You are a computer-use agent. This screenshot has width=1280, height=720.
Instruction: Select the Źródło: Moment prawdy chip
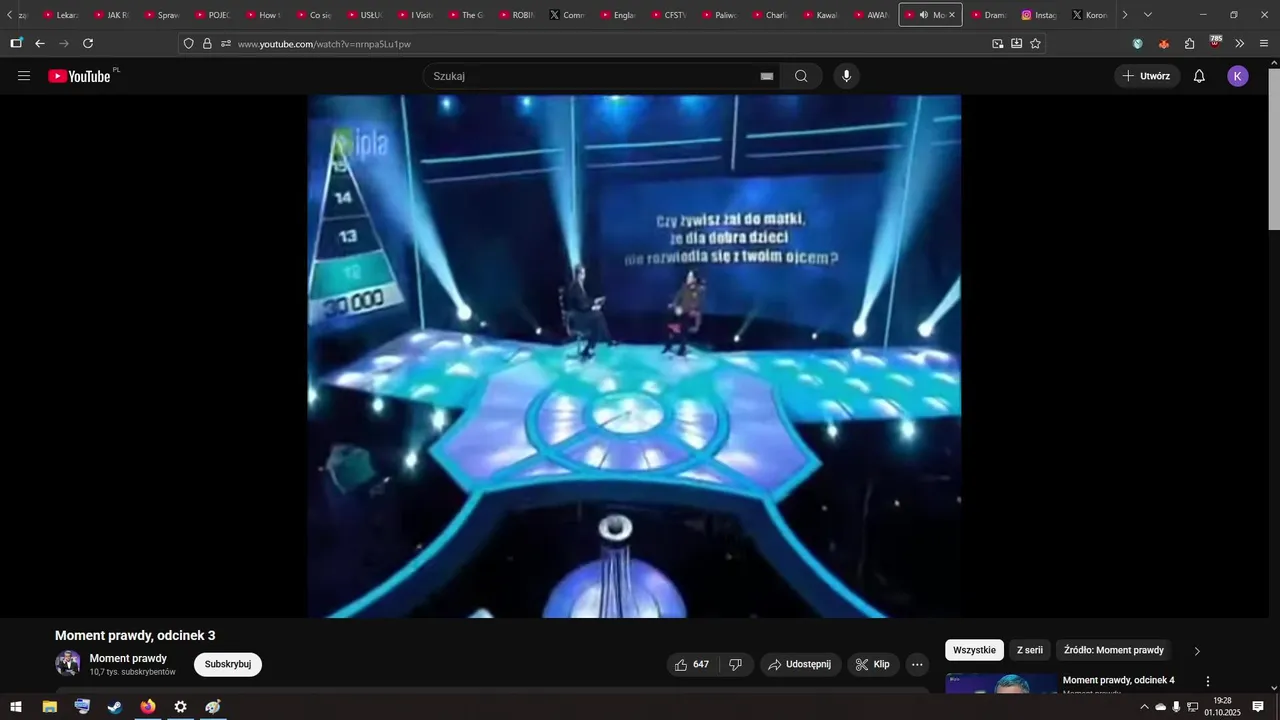coord(1114,650)
